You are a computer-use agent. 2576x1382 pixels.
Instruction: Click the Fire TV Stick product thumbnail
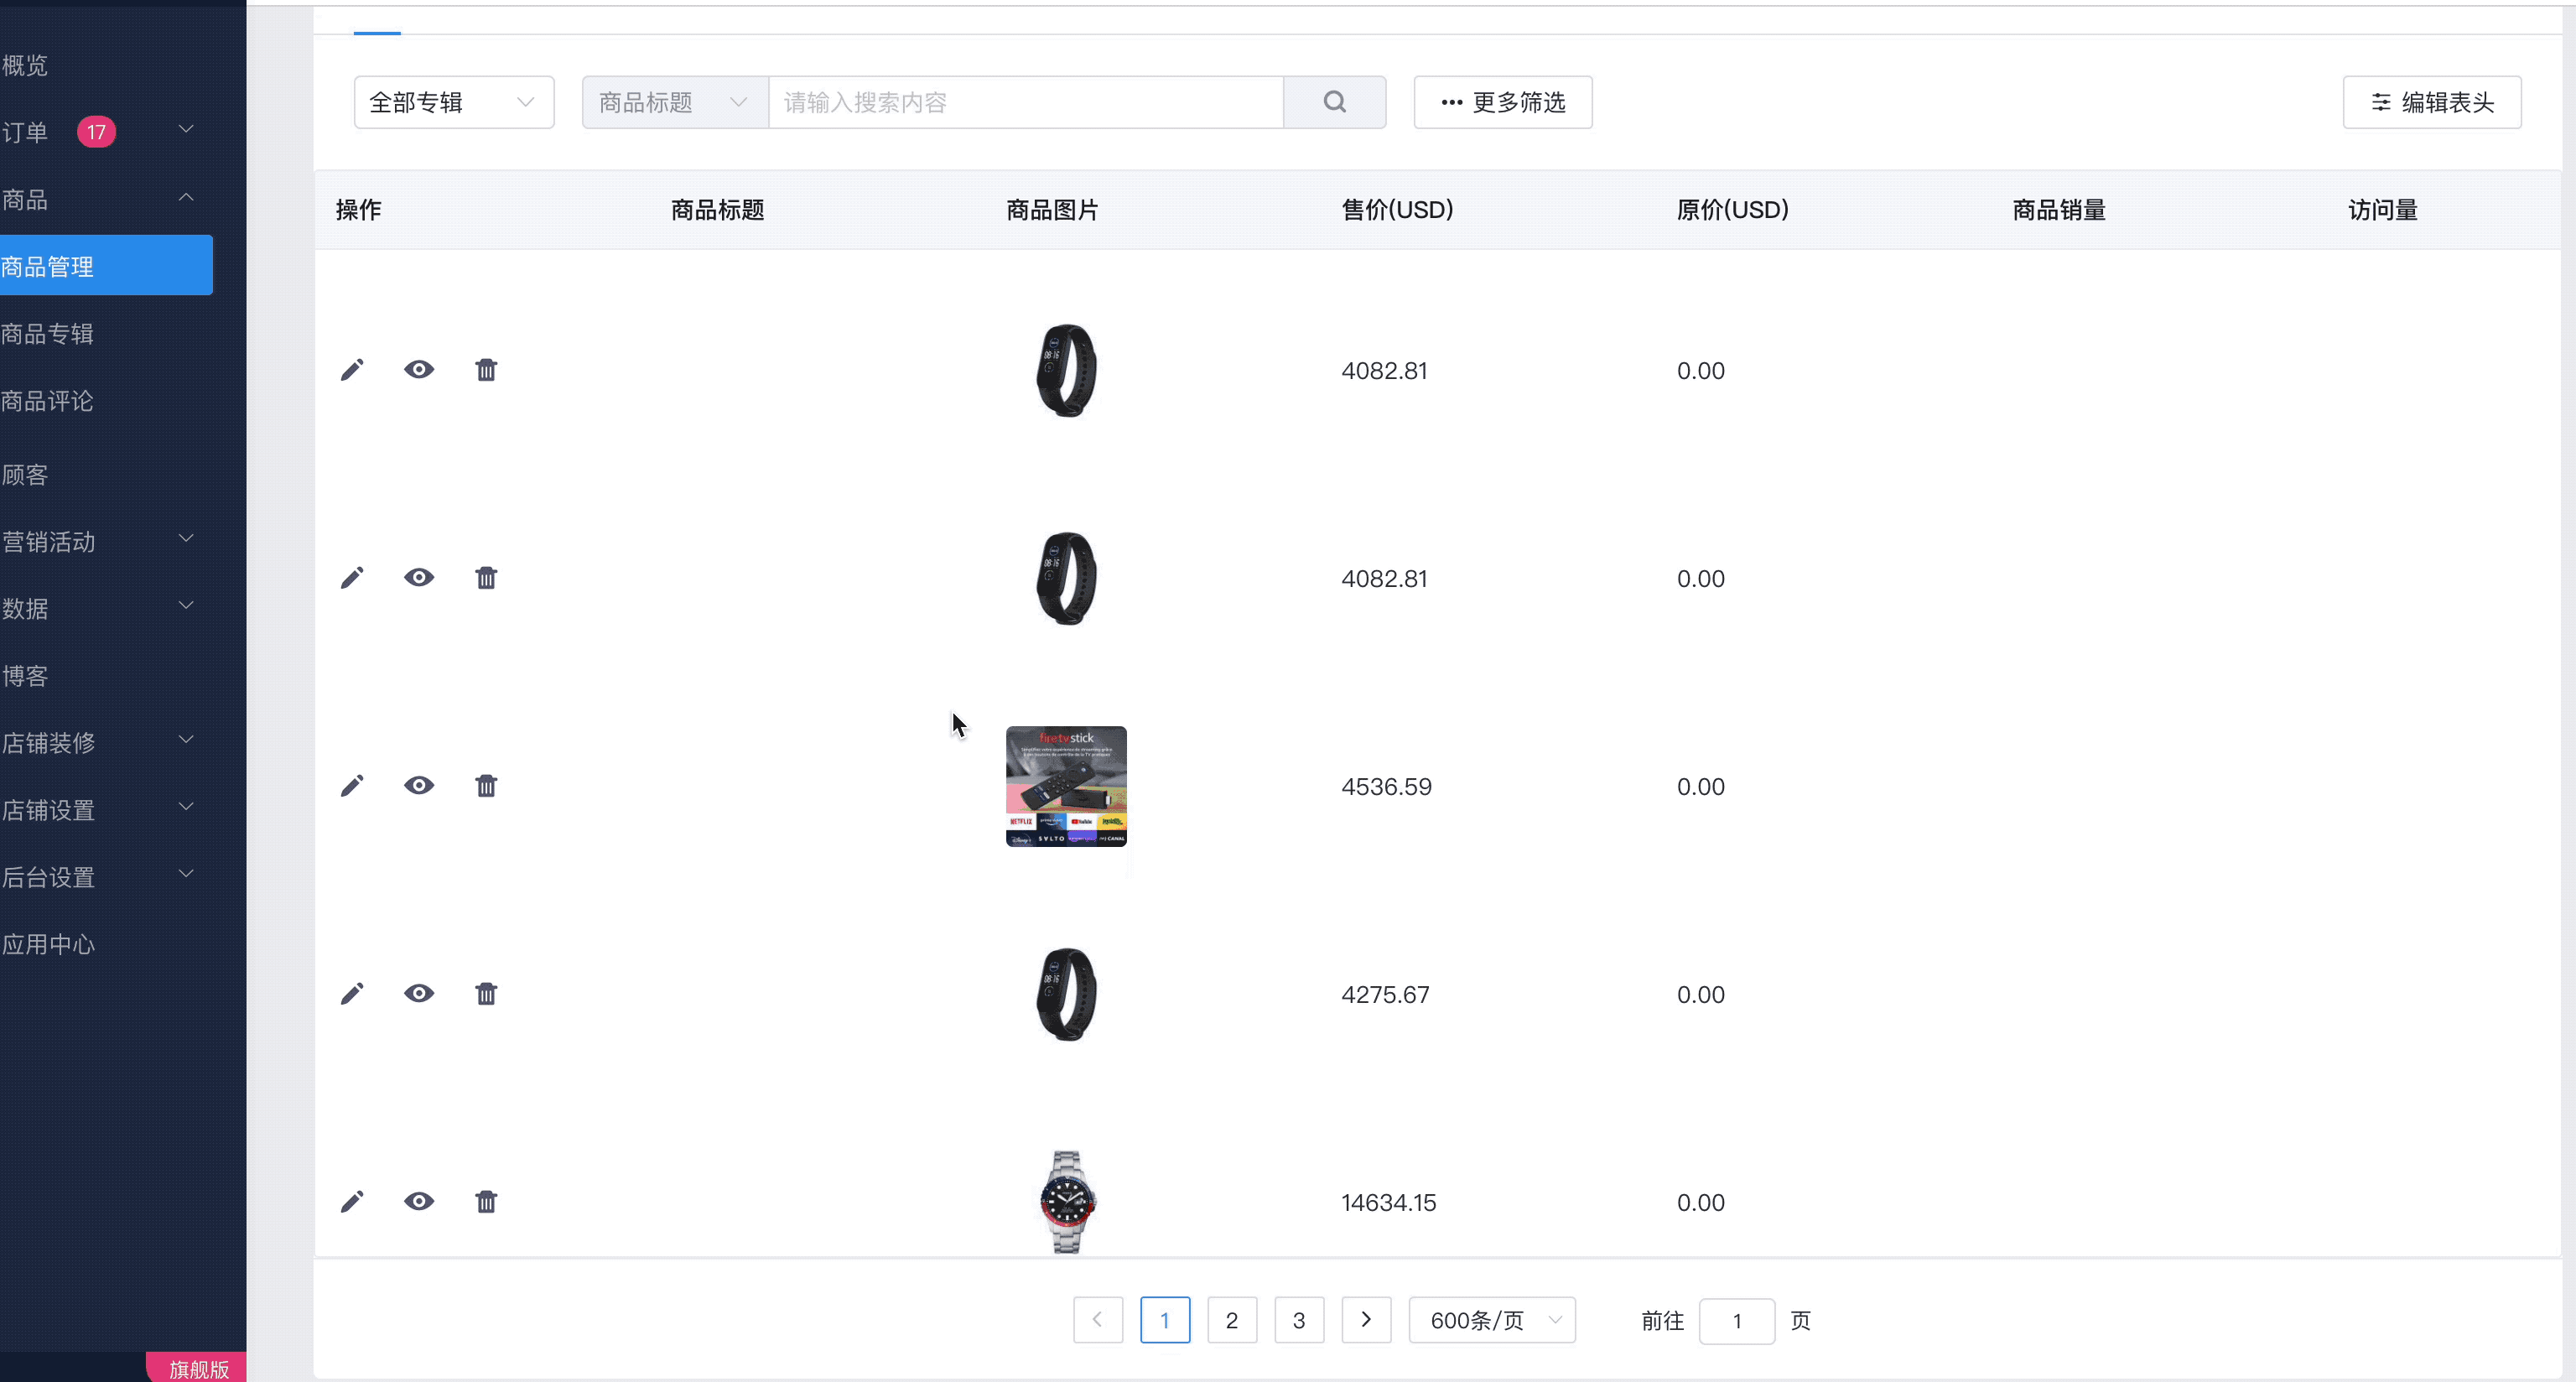click(1066, 786)
